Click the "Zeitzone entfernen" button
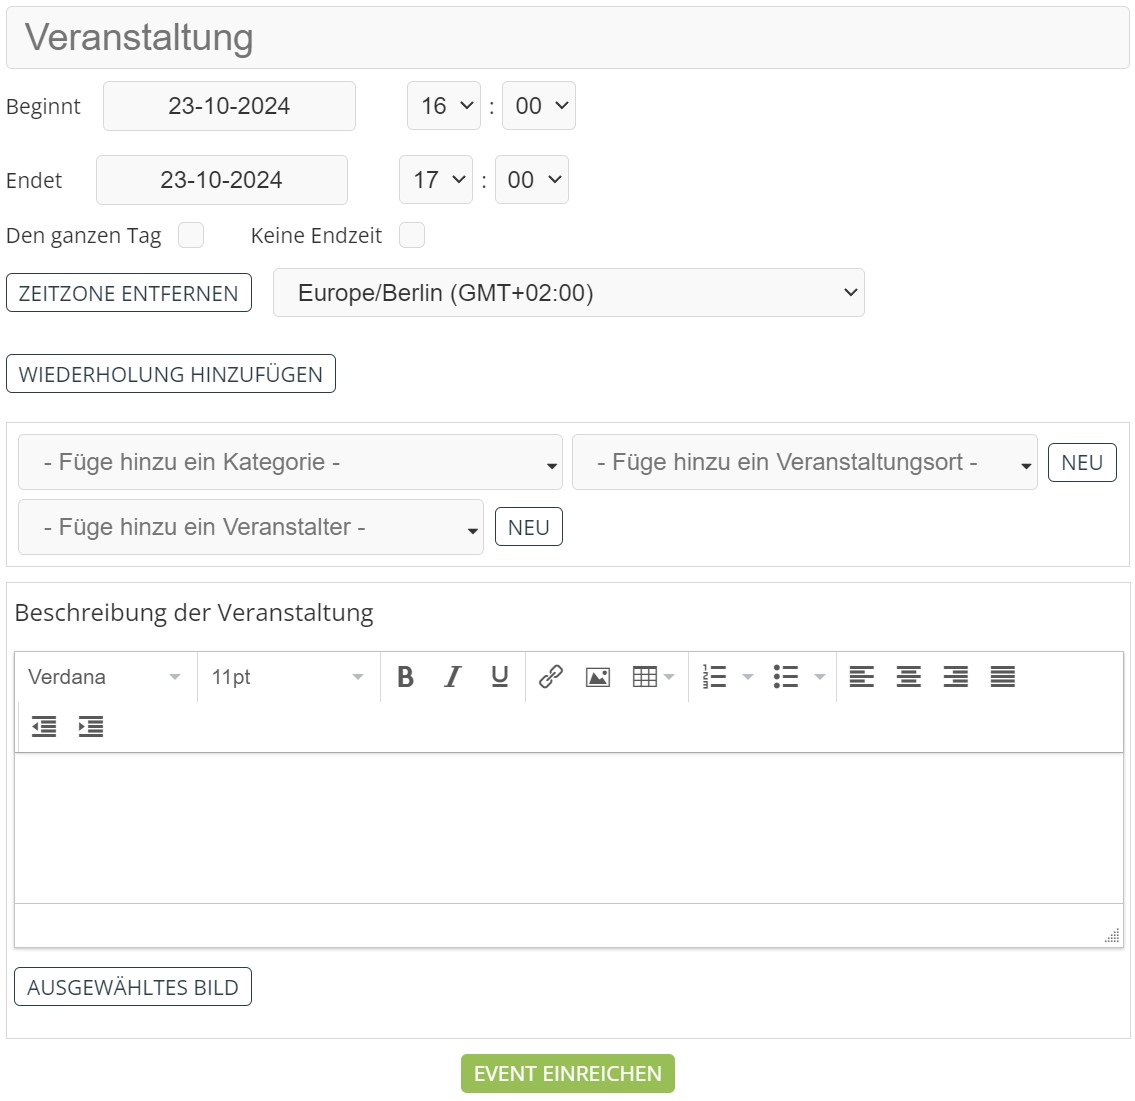 pyautogui.click(x=129, y=293)
